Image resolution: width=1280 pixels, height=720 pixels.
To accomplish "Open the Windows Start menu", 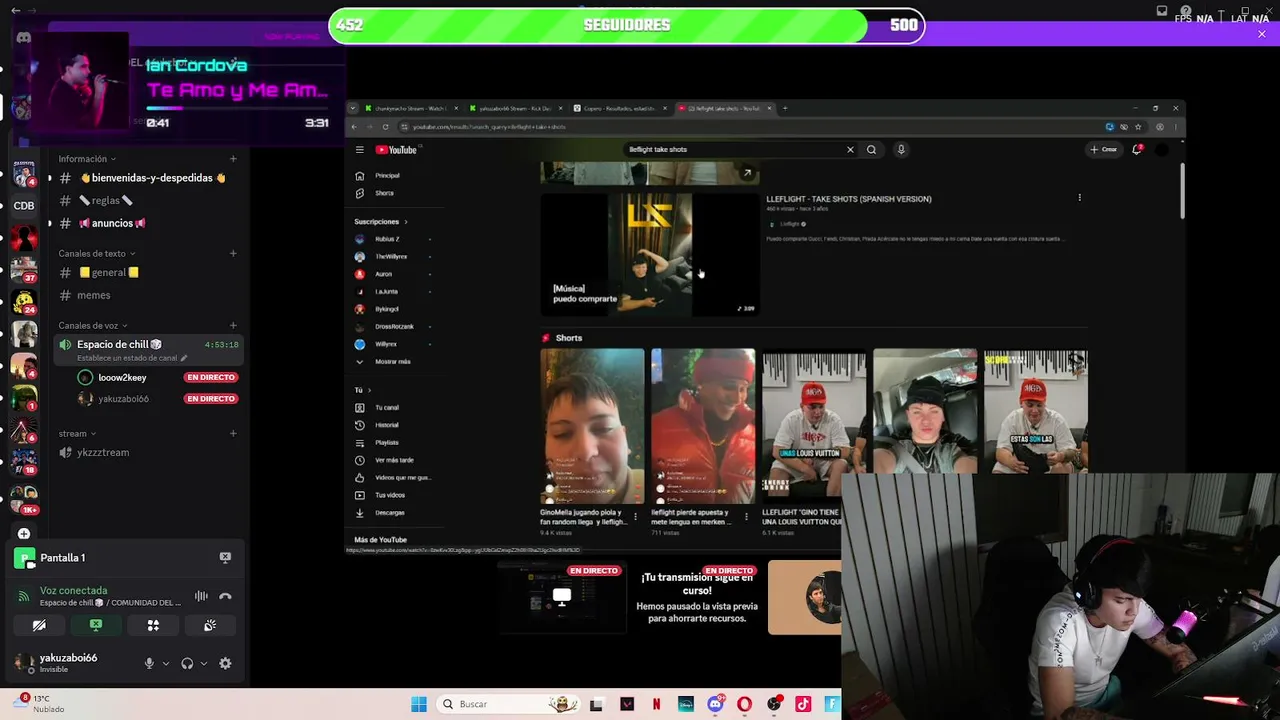I will tap(419, 705).
